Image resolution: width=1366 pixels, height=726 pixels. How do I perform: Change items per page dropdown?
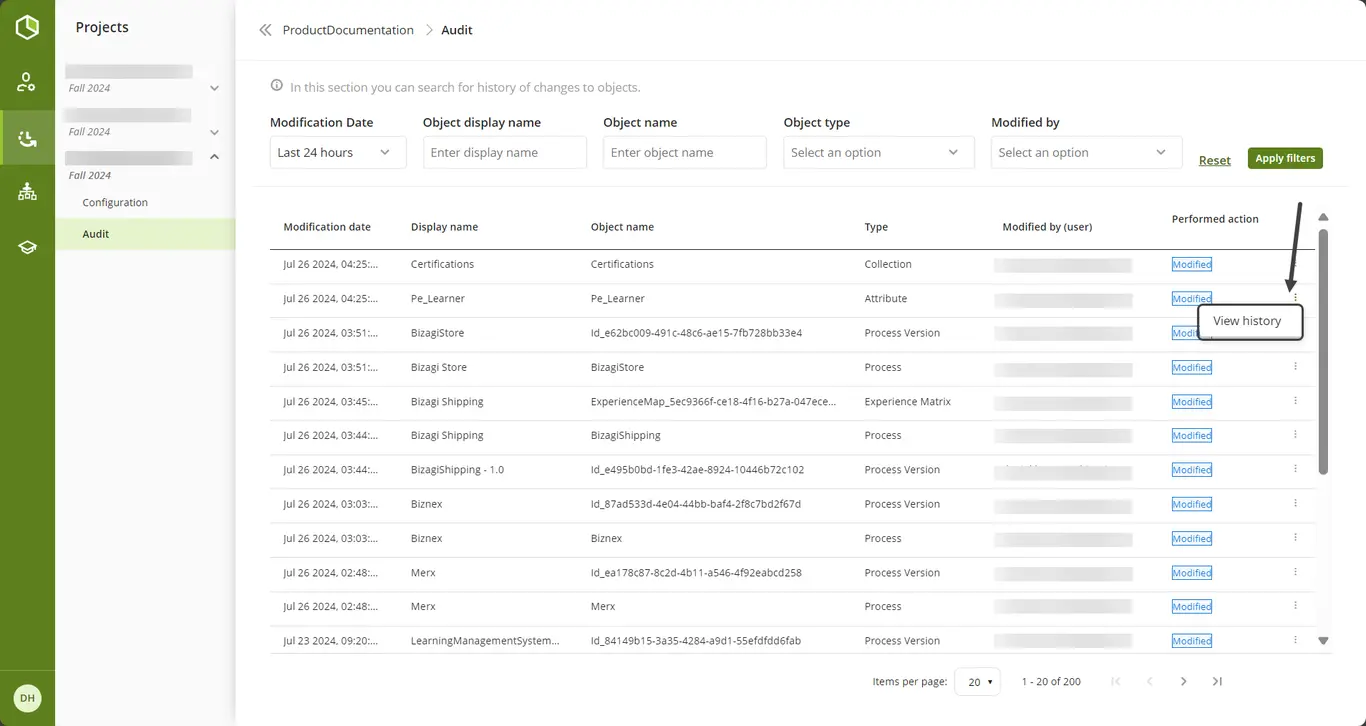[977, 682]
